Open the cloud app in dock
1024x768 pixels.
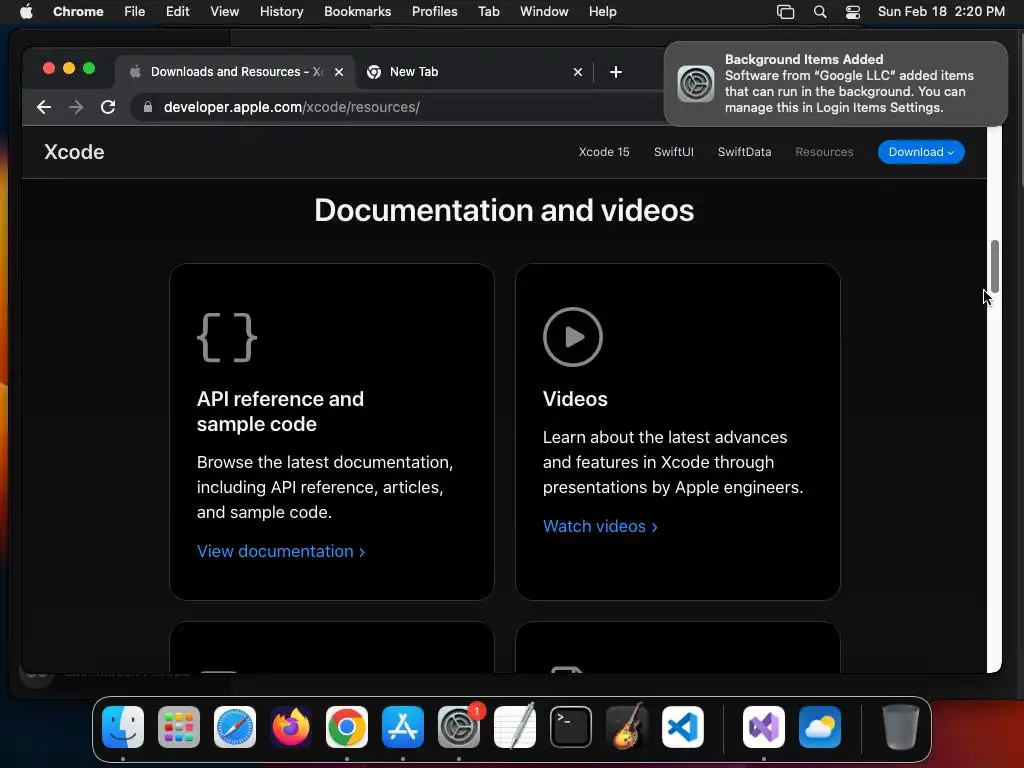pos(820,727)
